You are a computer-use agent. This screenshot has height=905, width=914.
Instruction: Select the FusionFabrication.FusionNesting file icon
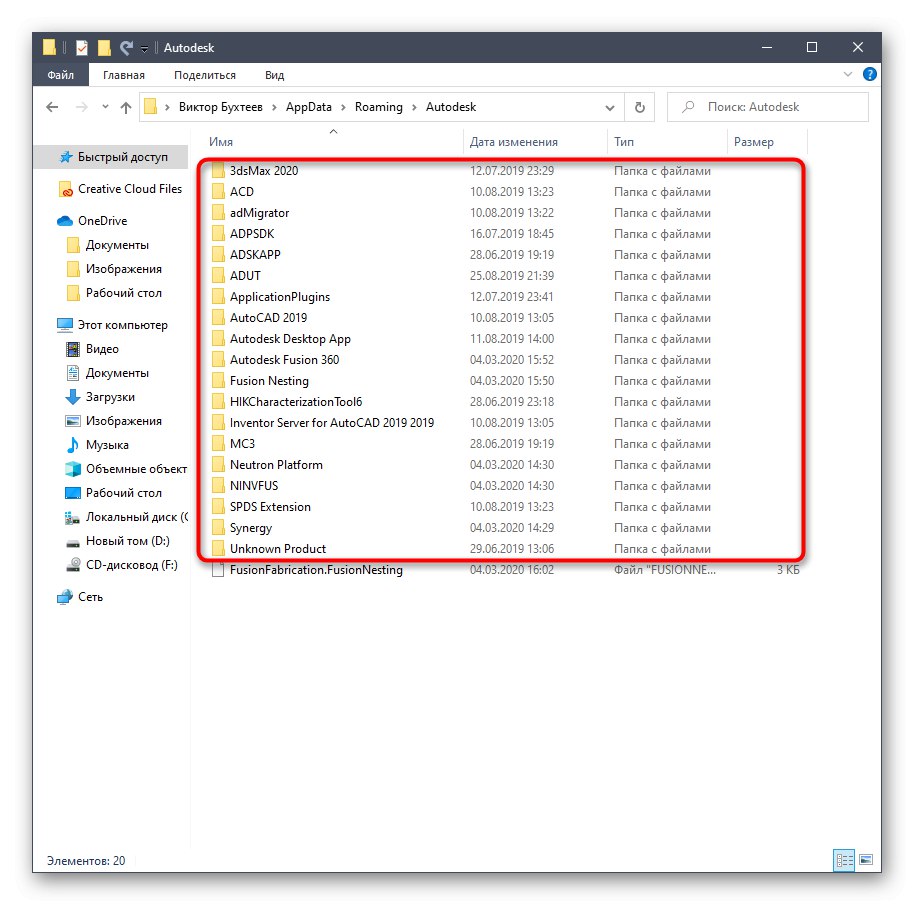218,570
